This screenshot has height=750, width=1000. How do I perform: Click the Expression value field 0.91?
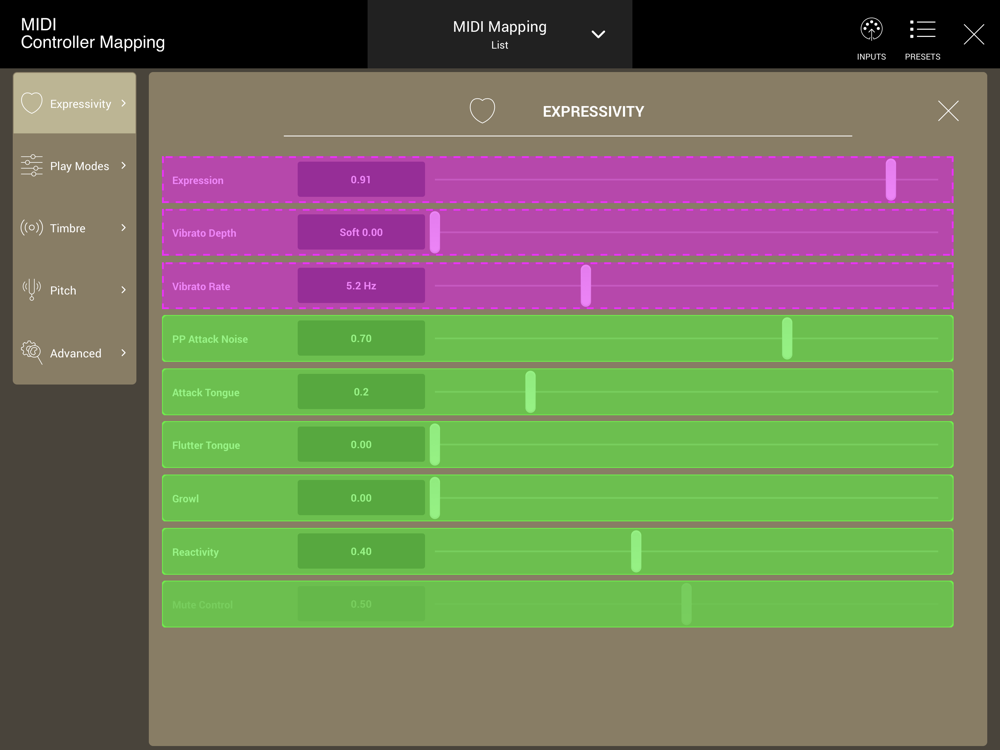361,179
